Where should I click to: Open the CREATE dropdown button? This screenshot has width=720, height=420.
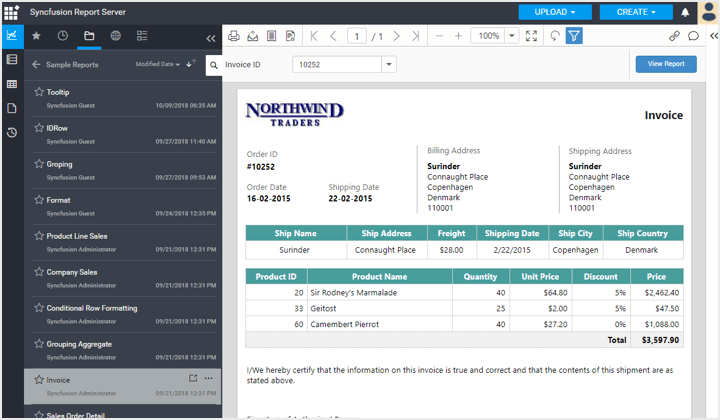(636, 12)
